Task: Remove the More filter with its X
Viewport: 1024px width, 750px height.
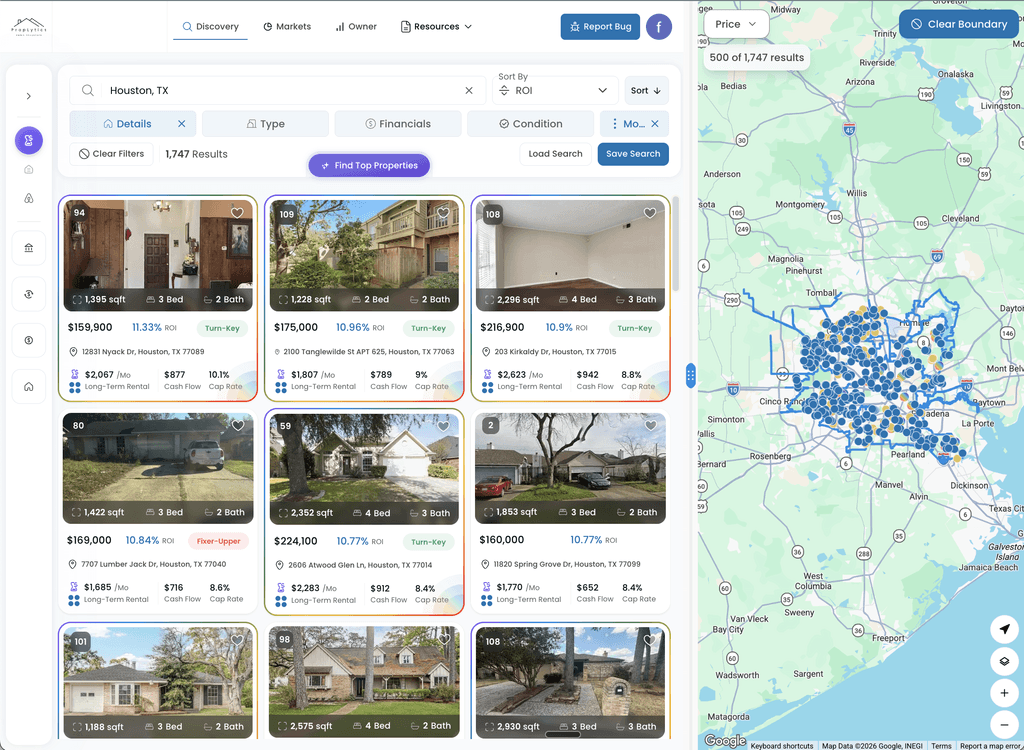Action: tap(655, 123)
